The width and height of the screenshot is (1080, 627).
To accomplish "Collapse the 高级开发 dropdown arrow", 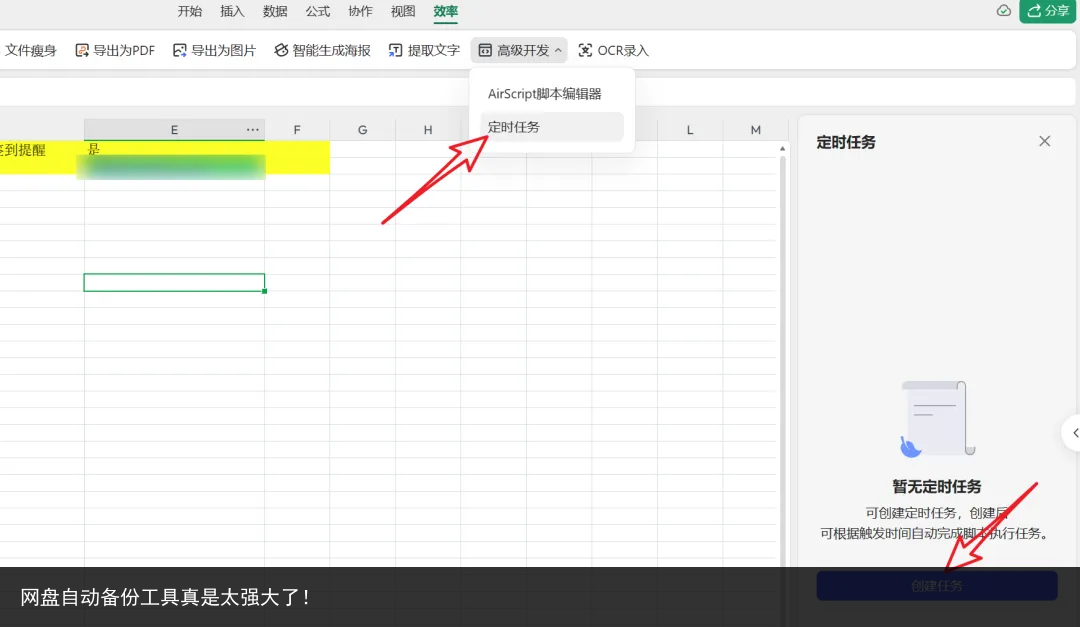I will point(558,50).
